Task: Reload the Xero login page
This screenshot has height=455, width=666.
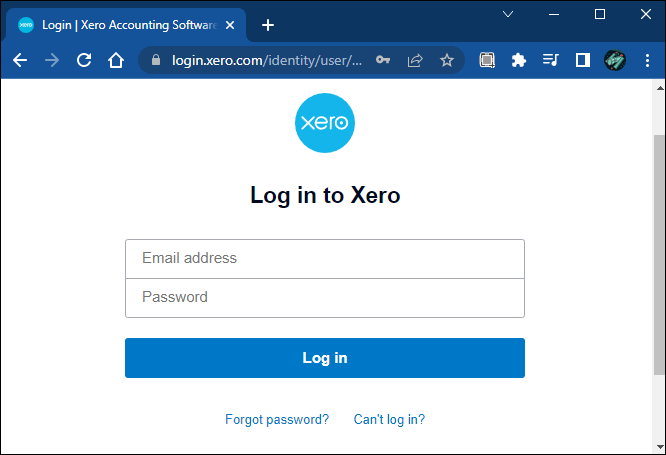Action: (x=84, y=60)
